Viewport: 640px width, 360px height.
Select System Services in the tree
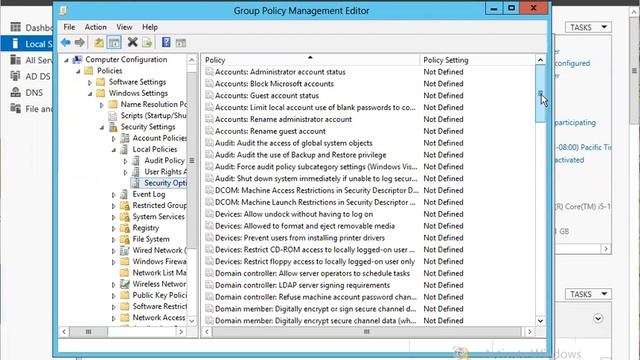pyautogui.click(x=158, y=217)
